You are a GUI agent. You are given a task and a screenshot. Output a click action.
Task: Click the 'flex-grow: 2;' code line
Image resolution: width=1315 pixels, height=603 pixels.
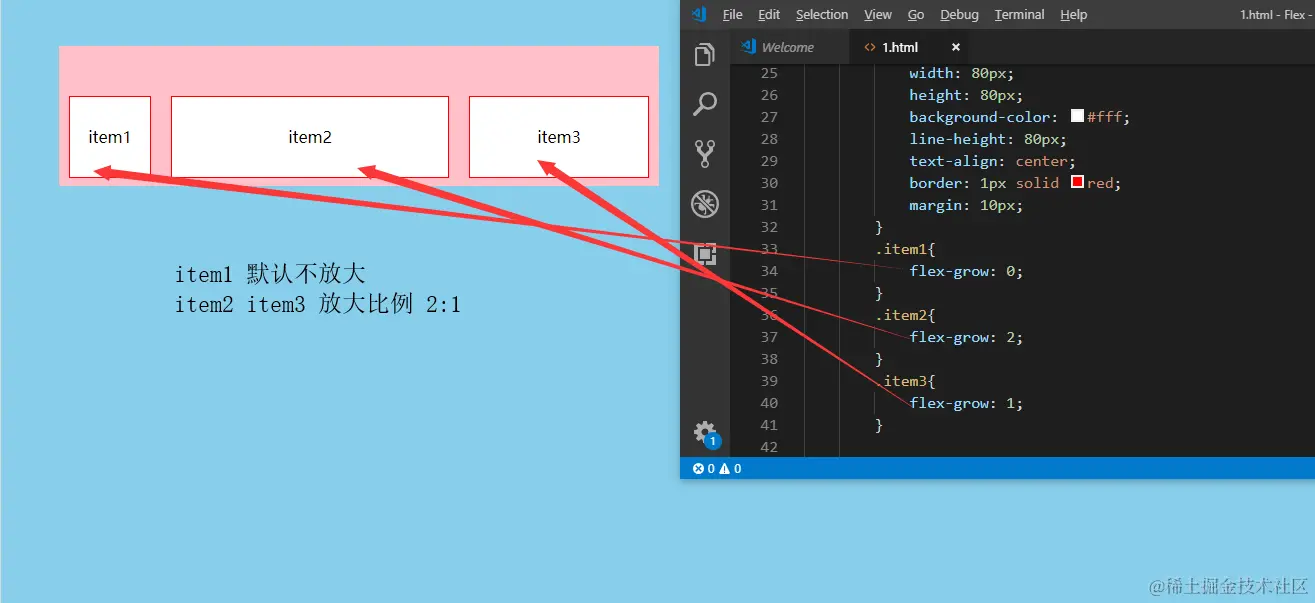(966, 337)
